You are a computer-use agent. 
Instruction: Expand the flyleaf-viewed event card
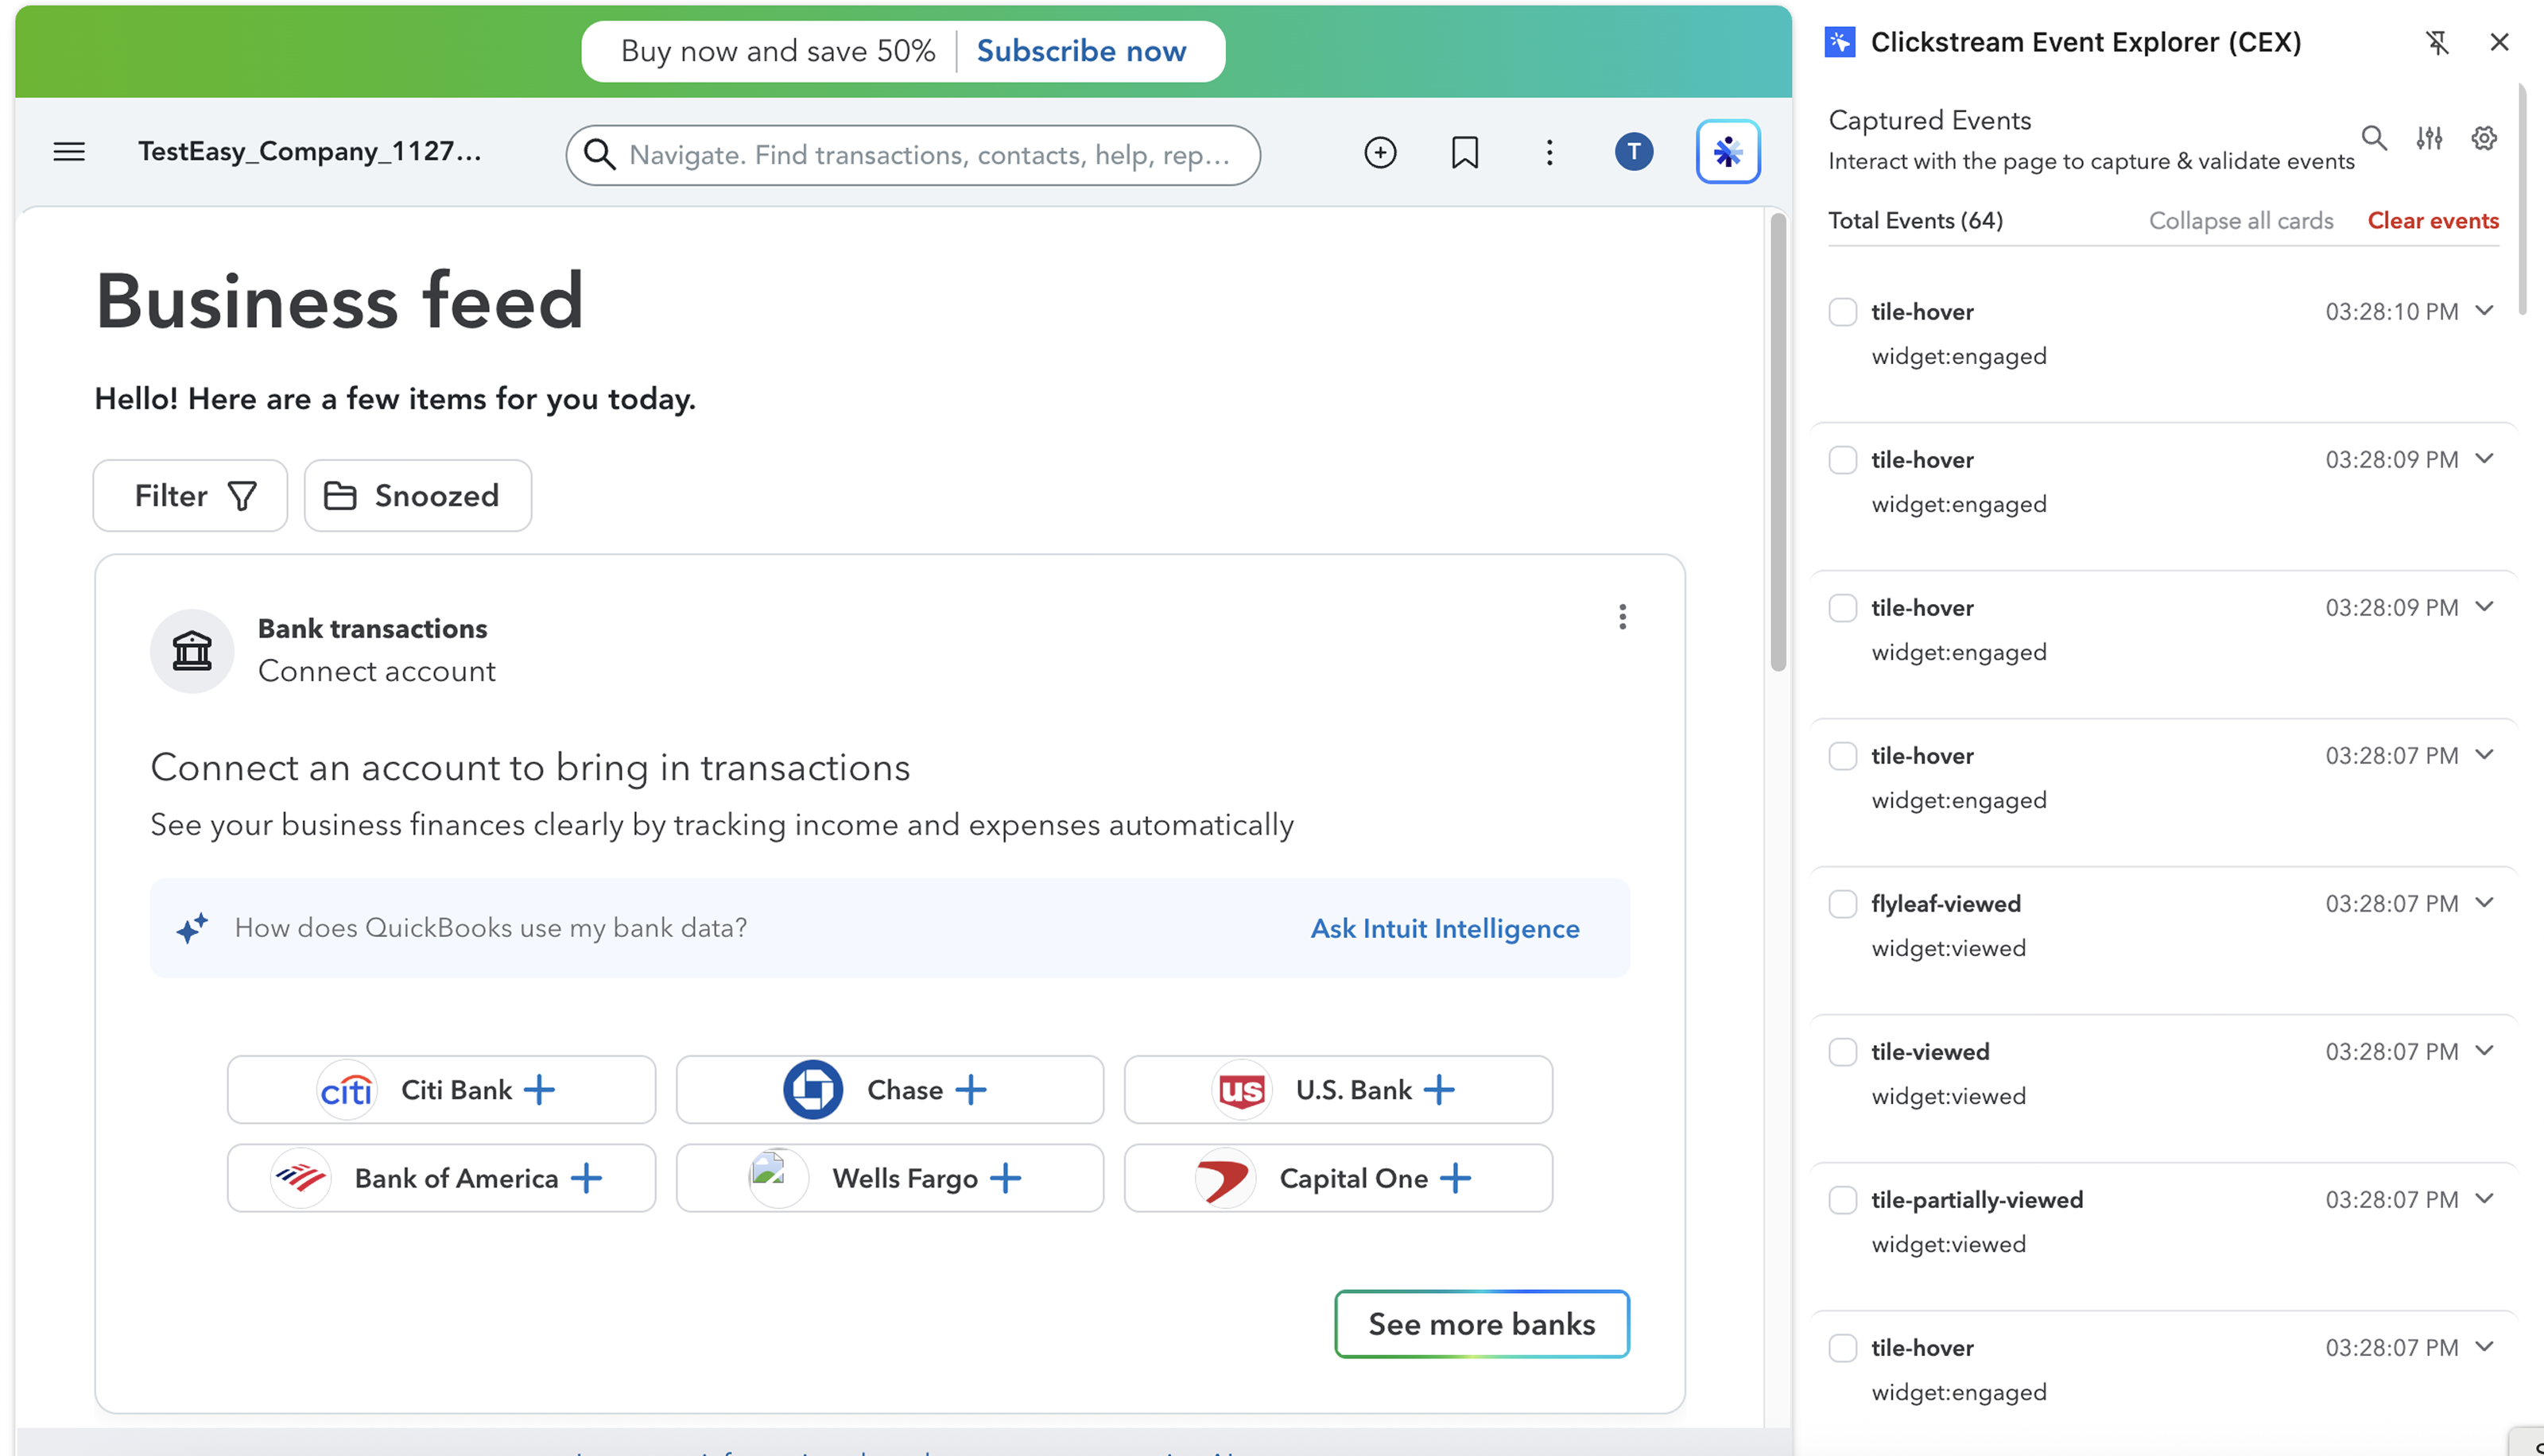(2485, 903)
